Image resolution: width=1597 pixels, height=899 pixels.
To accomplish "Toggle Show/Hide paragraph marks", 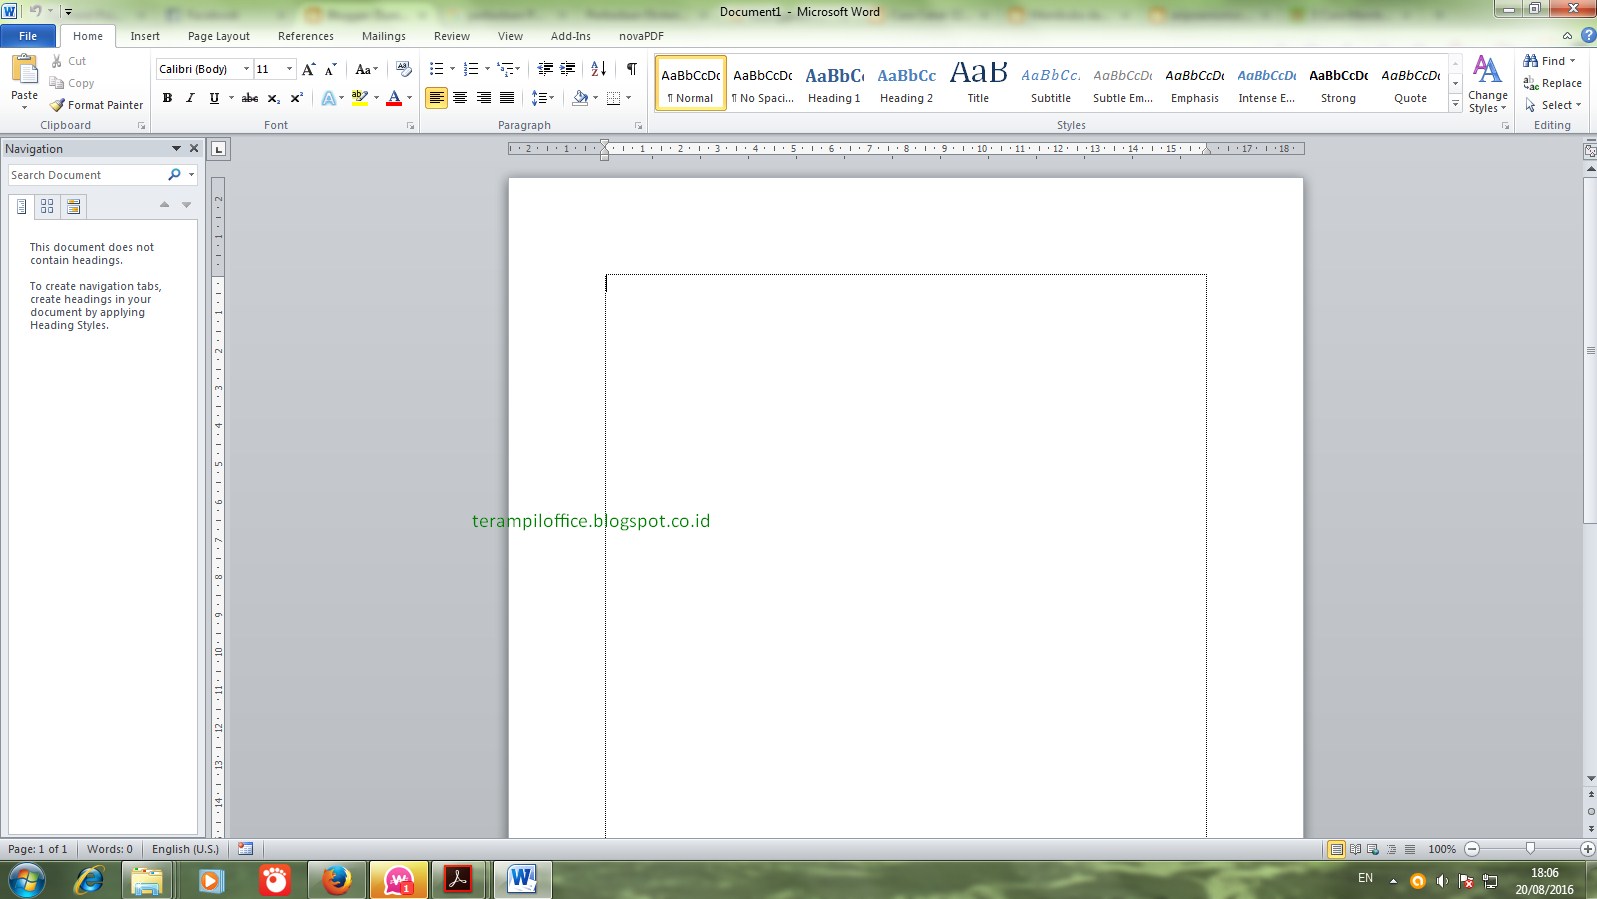I will click(632, 69).
